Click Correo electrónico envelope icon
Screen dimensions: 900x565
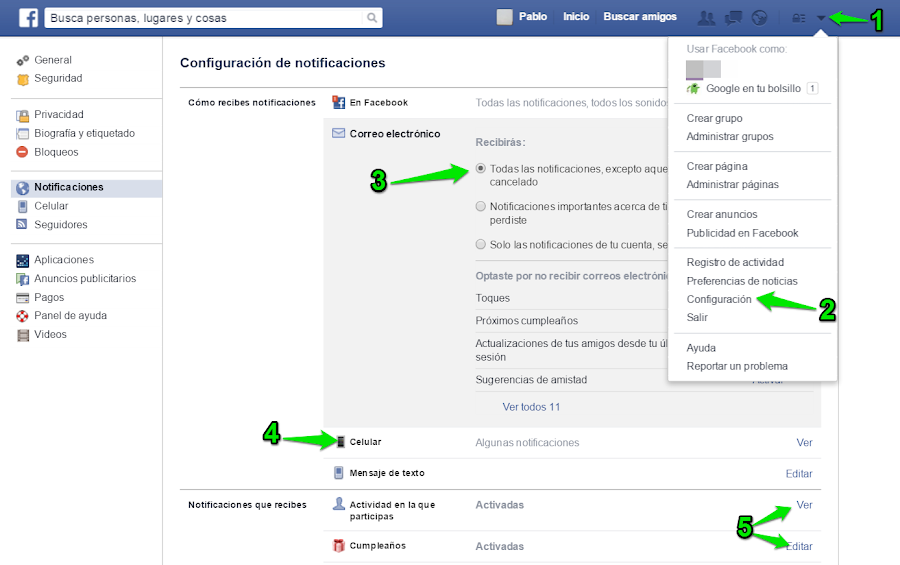tap(338, 133)
